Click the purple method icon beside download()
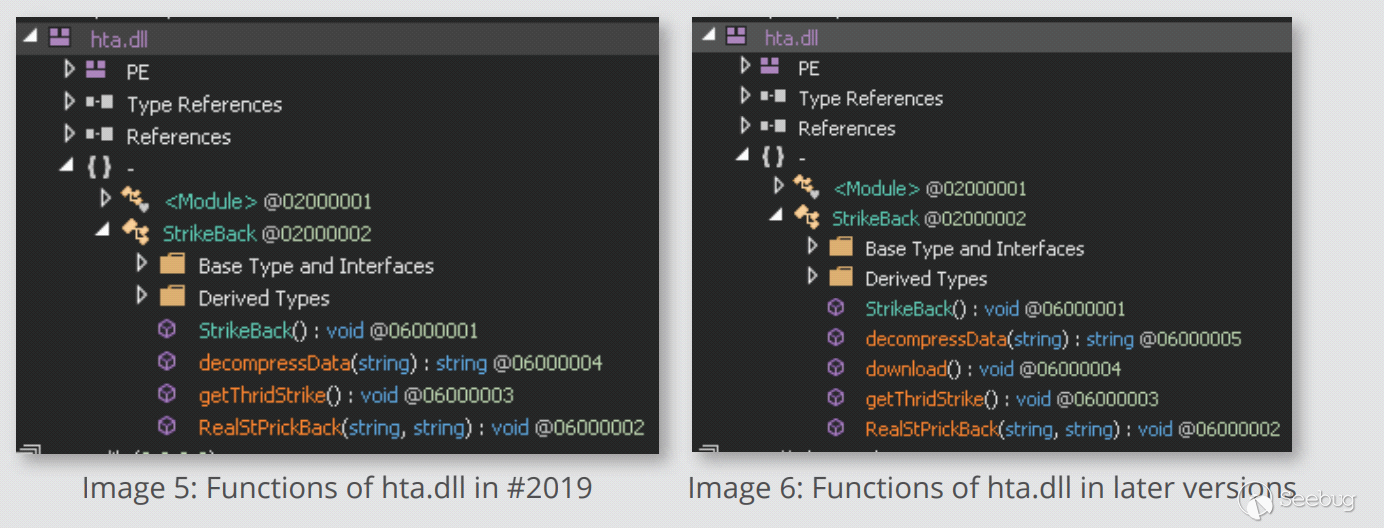The width and height of the screenshot is (1384, 528). pos(836,368)
